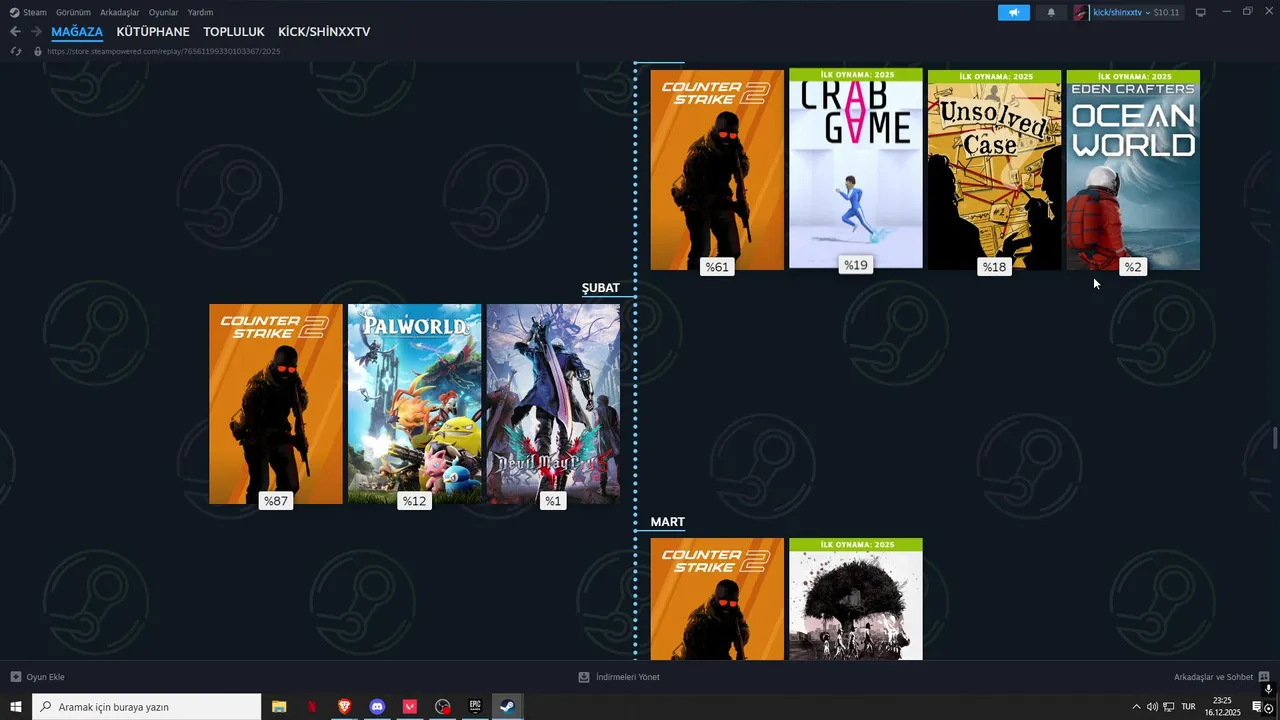Go to the KÜTÜPHANE tab
This screenshot has width=1280, height=720.
(x=153, y=32)
